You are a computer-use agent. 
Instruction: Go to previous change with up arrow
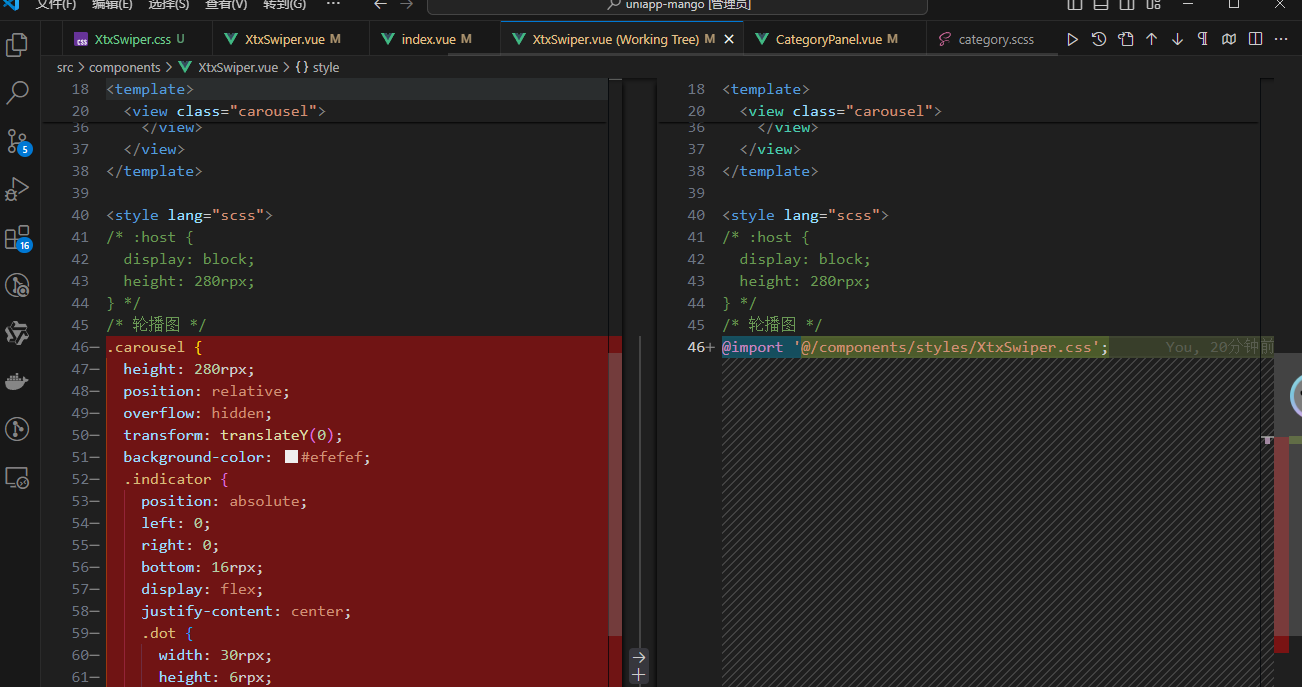tap(1151, 40)
